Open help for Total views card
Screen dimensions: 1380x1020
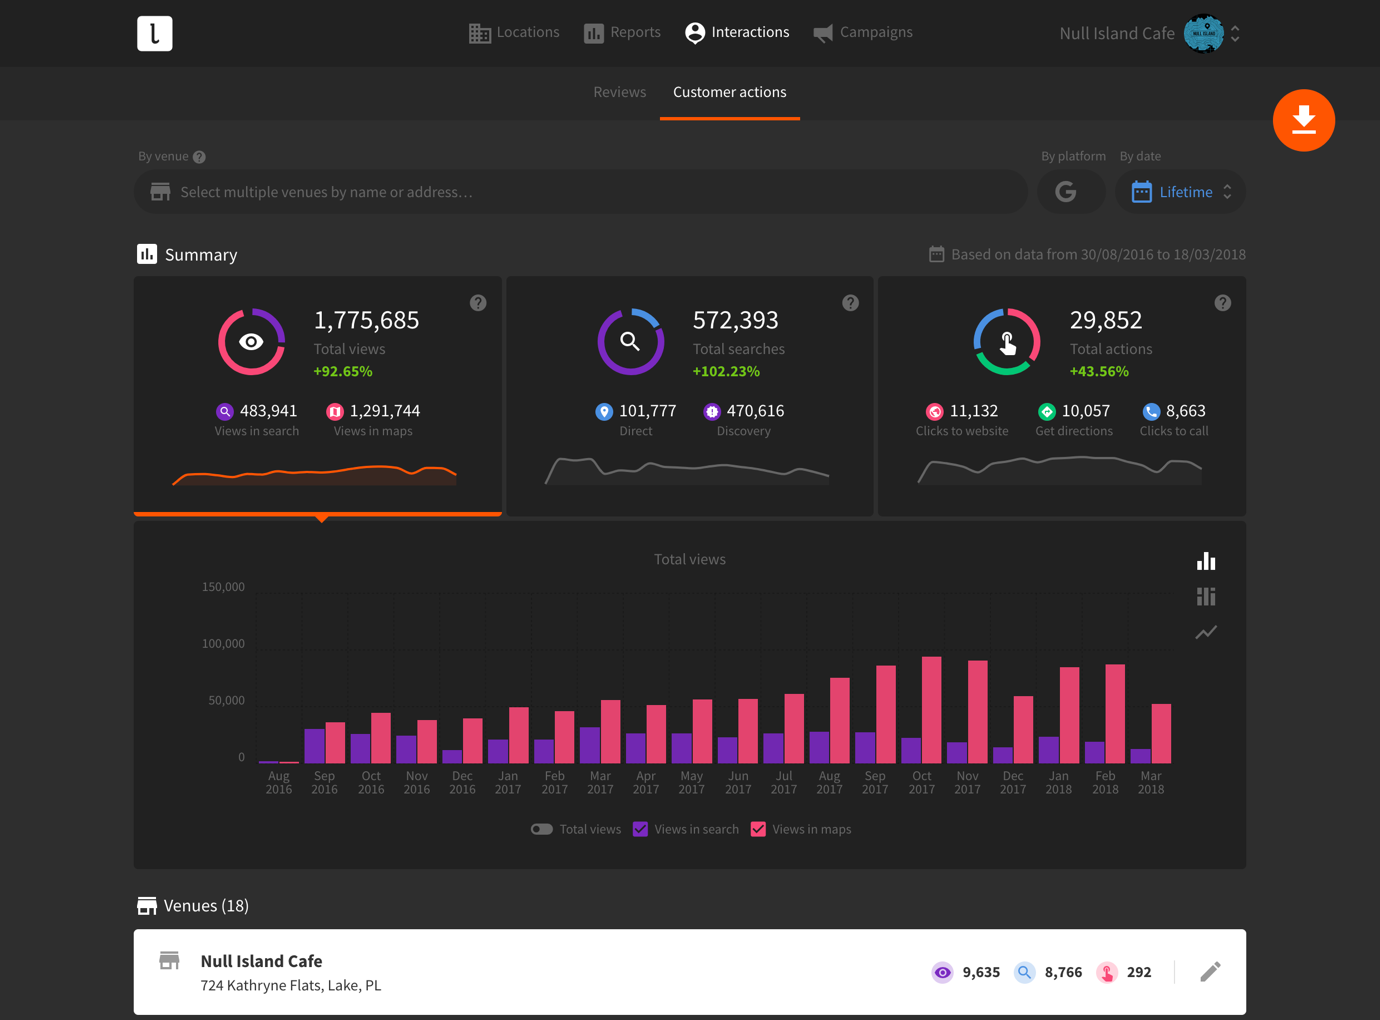tap(478, 303)
